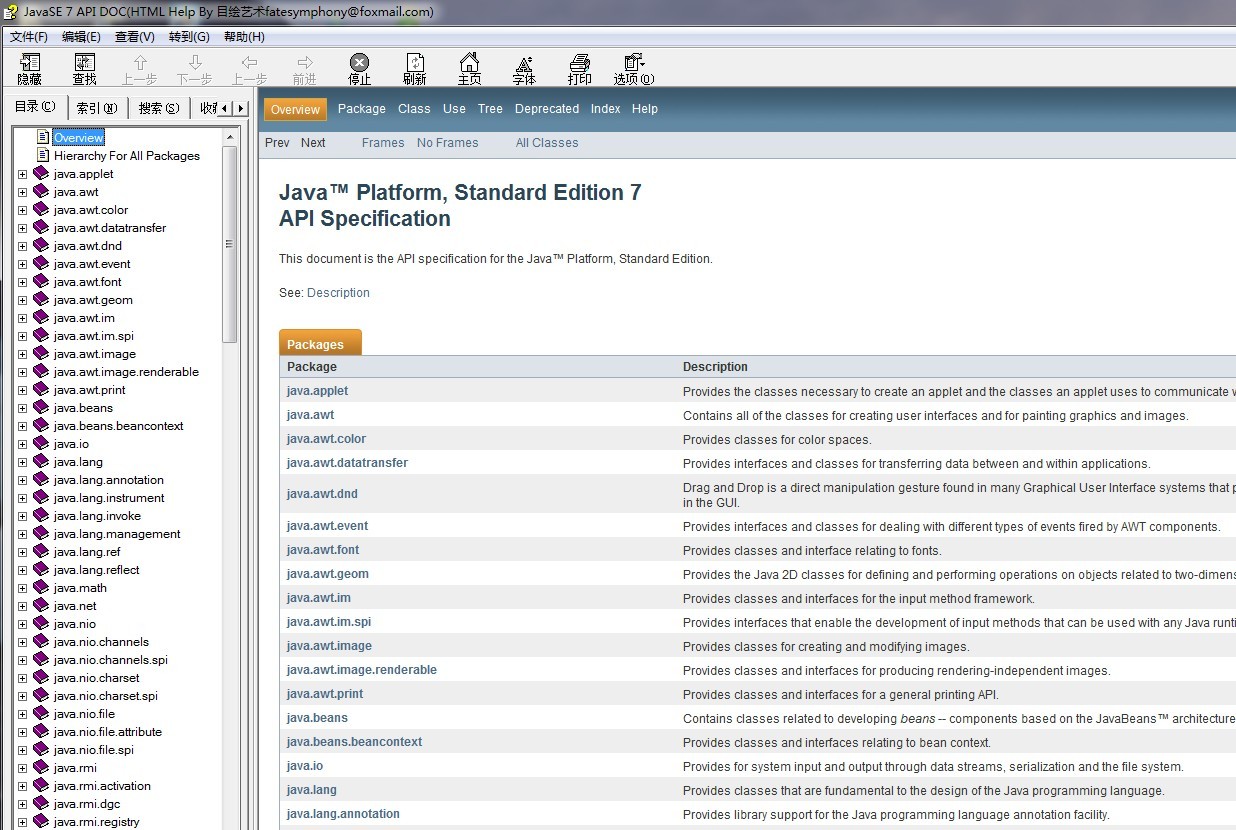Expand the java.lang tree node
This screenshot has height=830, width=1236.
pyautogui.click(x=23, y=462)
